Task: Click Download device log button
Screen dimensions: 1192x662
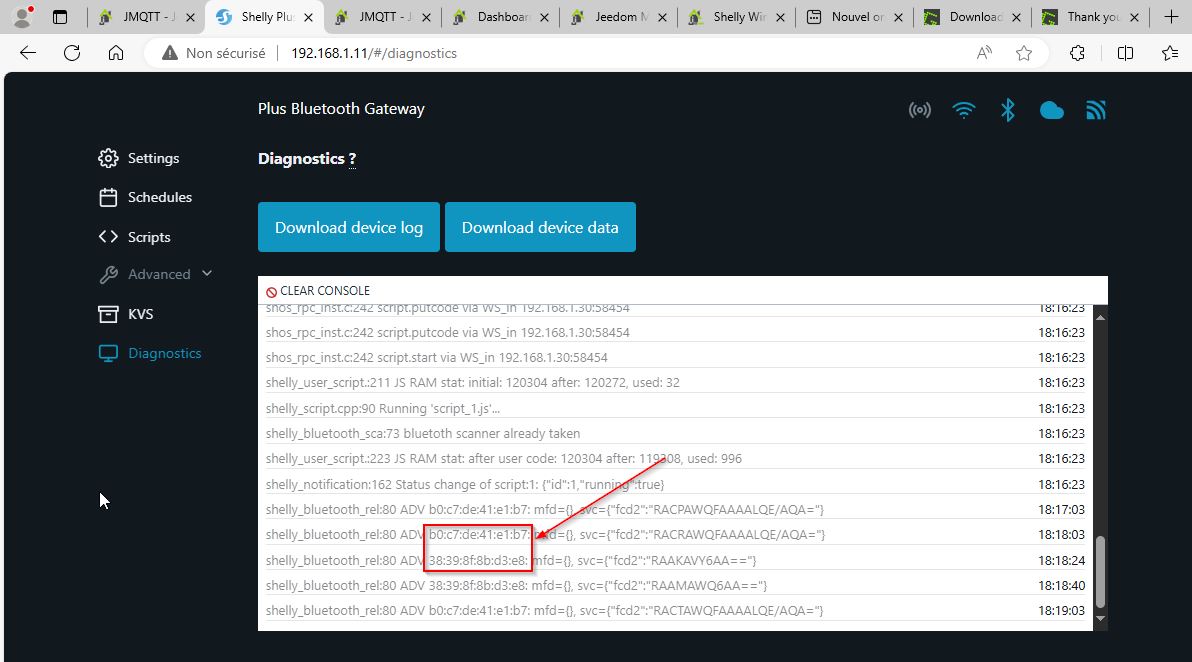Action: coord(349,227)
